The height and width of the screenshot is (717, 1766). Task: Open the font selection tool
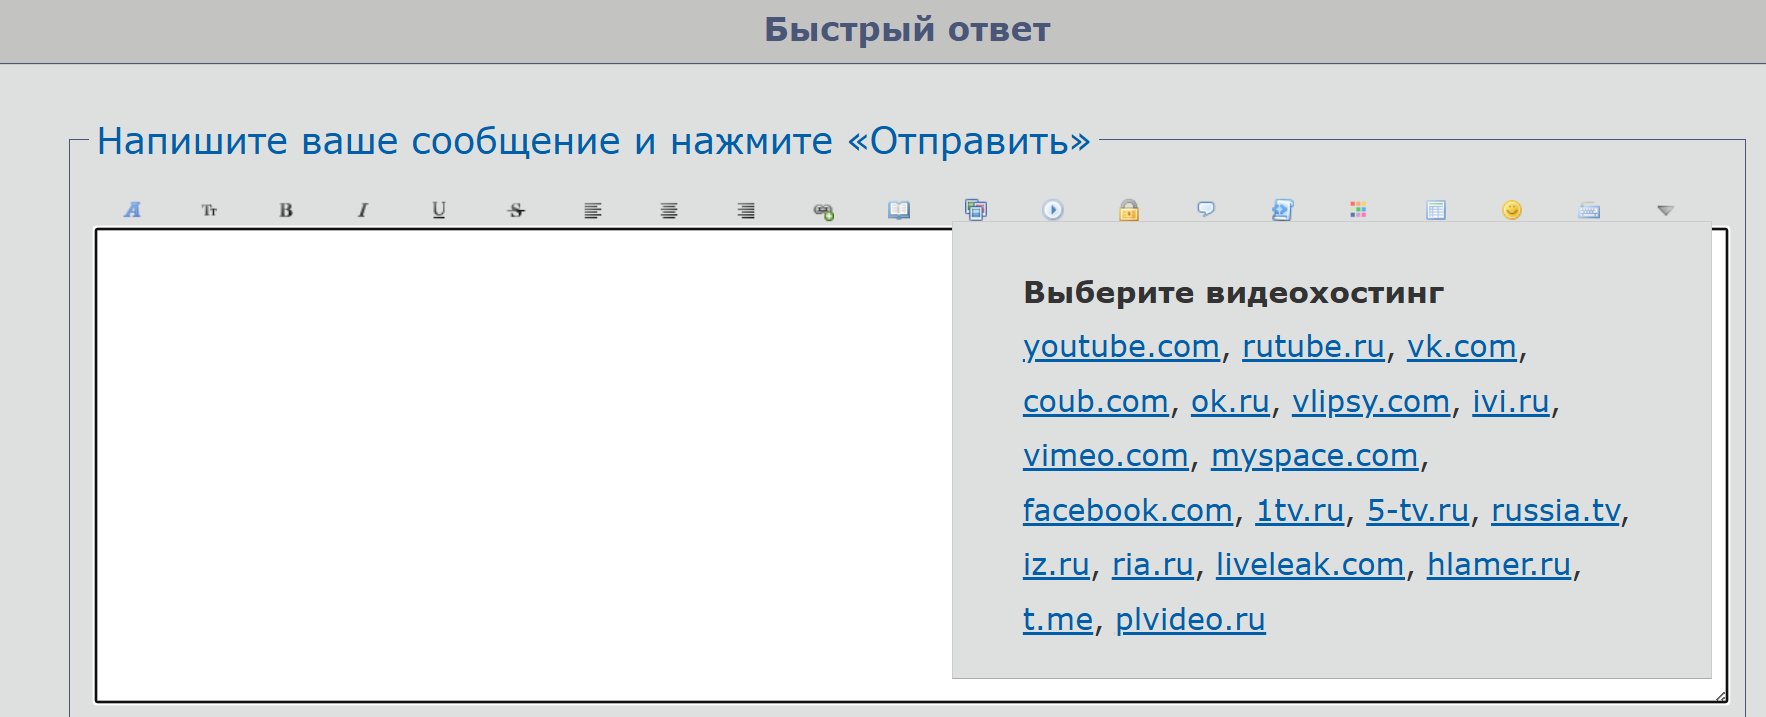point(132,210)
